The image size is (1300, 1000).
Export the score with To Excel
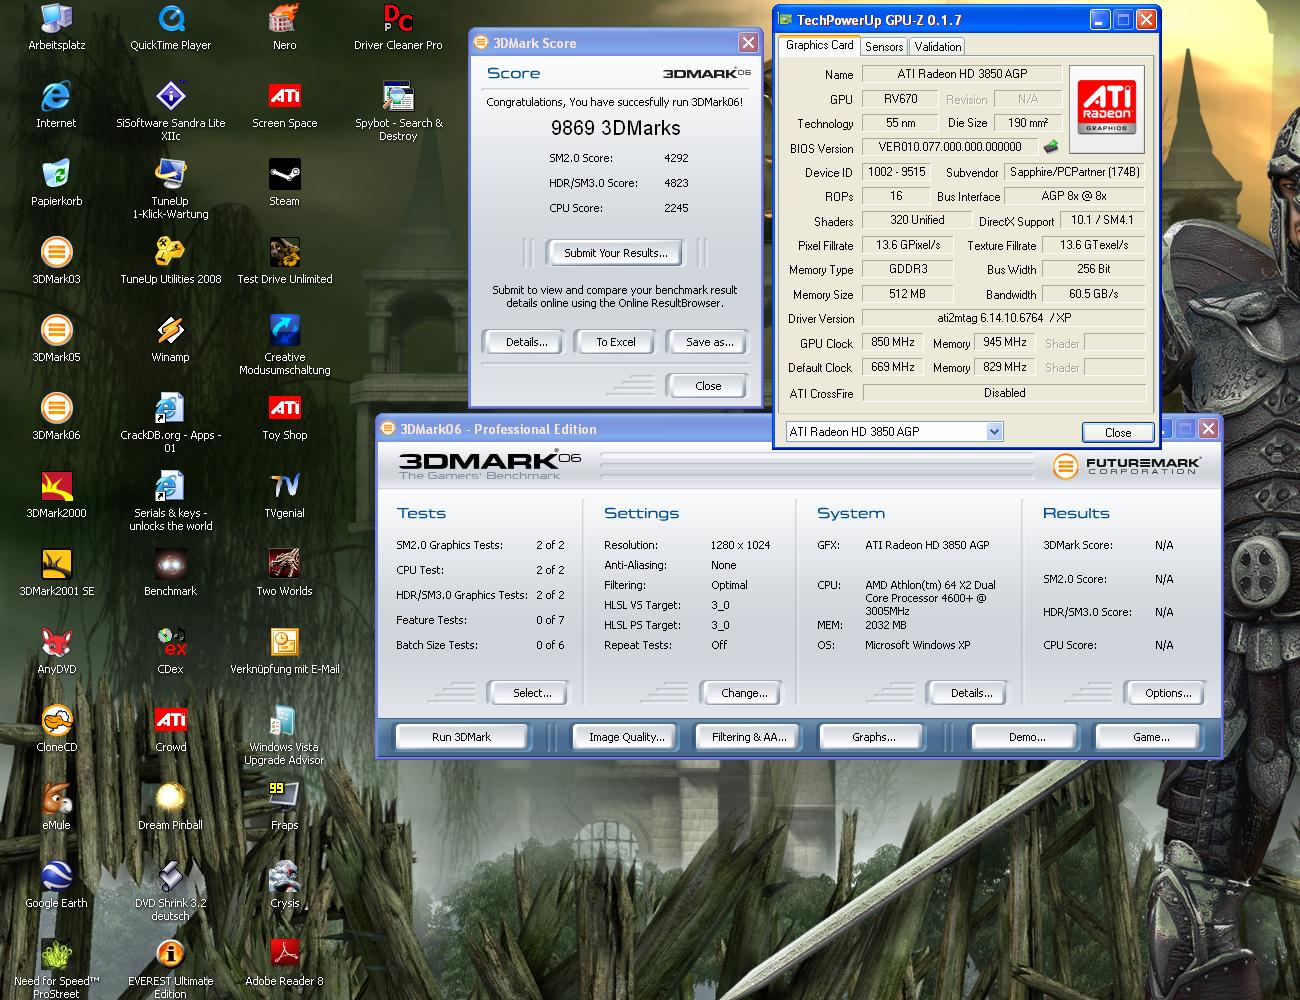click(x=615, y=342)
